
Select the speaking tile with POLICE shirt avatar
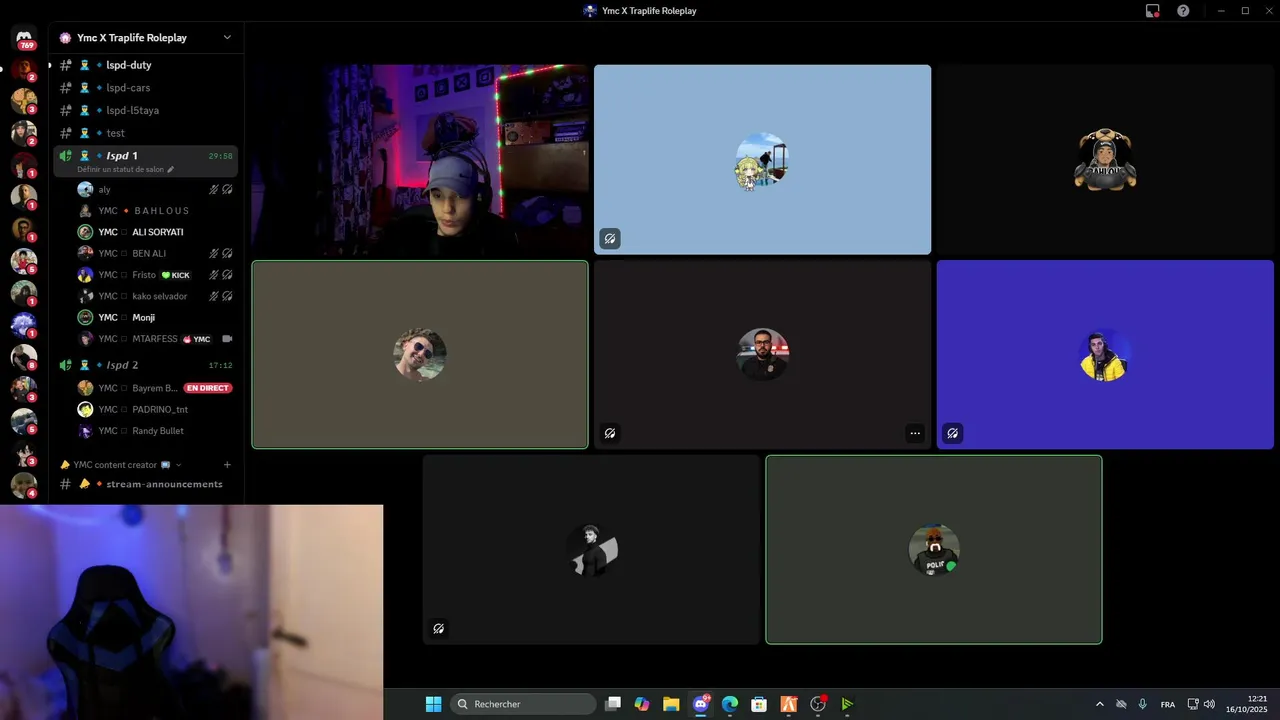934,550
